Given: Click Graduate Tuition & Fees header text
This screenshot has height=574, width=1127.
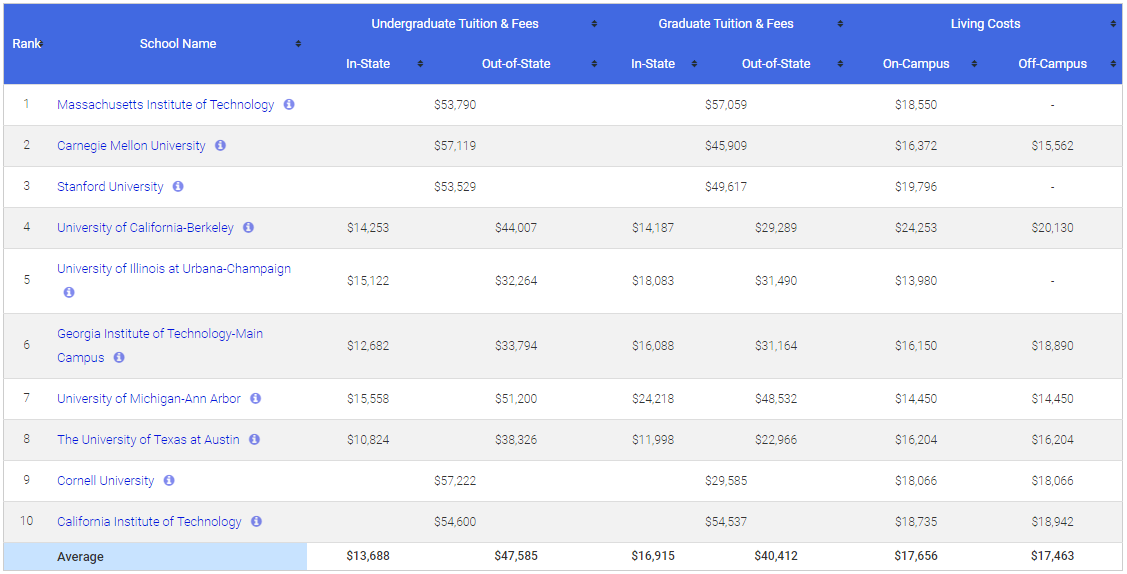Looking at the screenshot, I should (726, 24).
